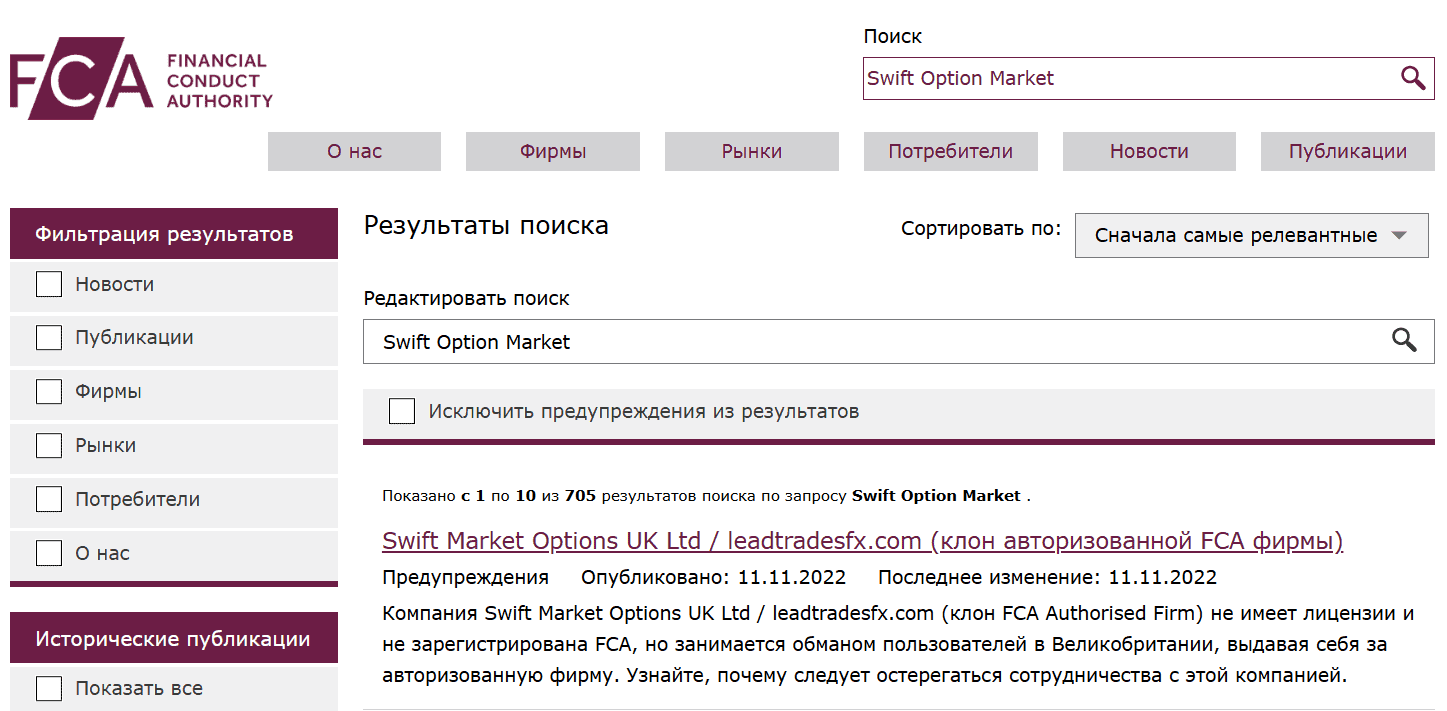Click inside the Поиск search field
The width and height of the screenshot is (1447, 711).
click(1100, 78)
